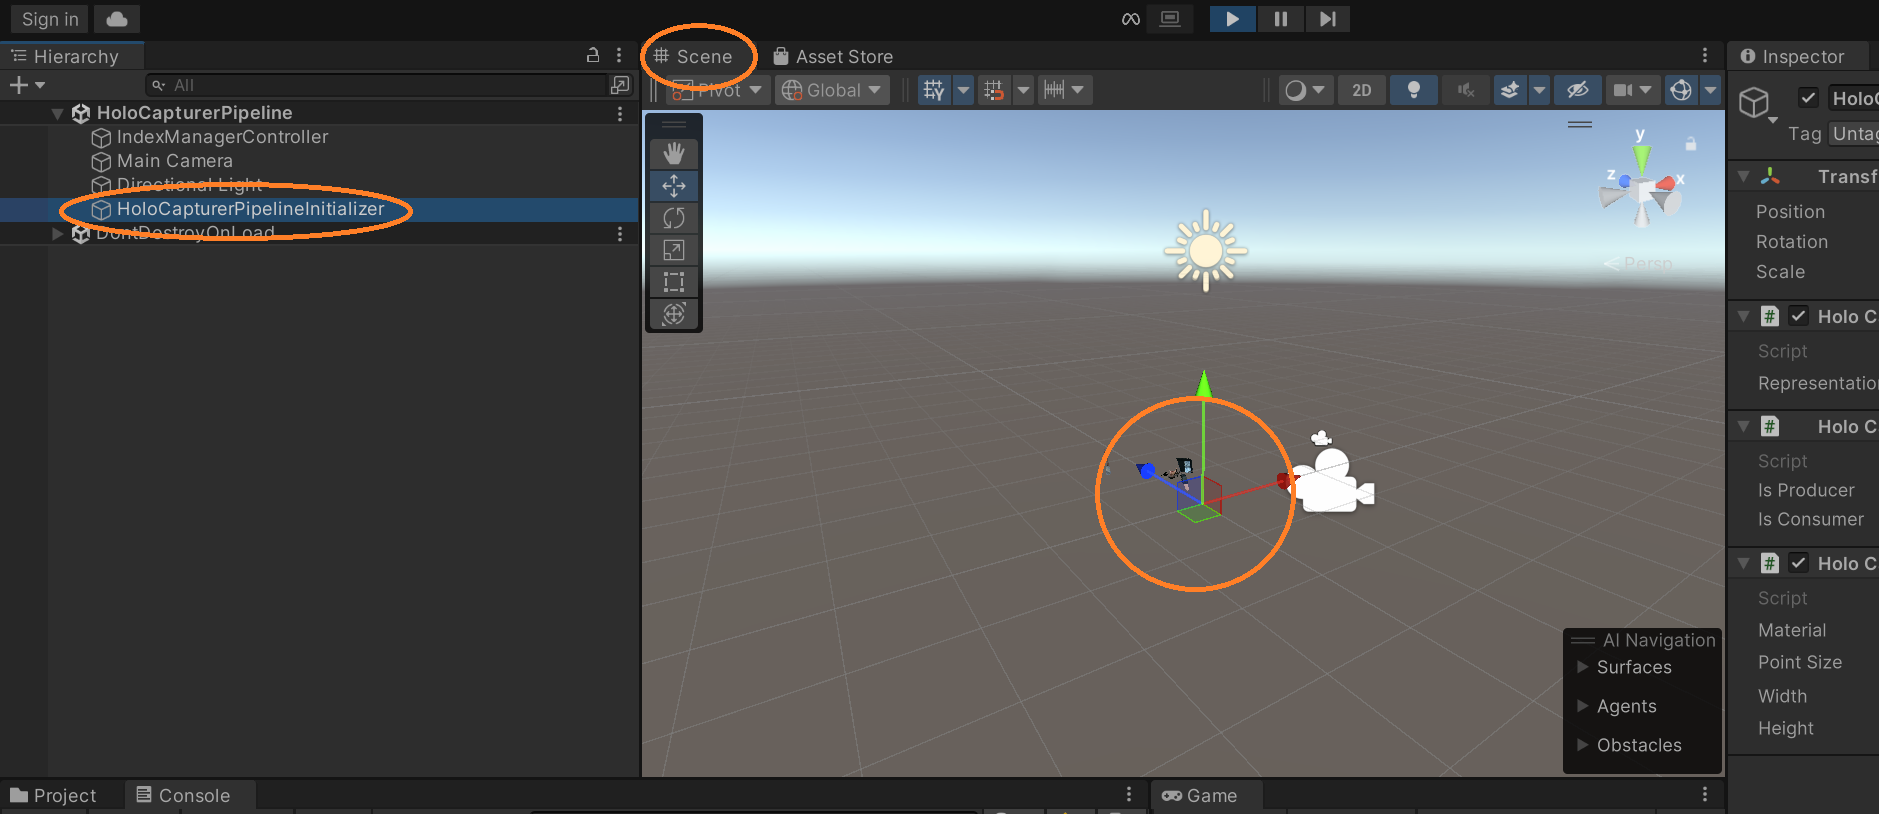Select the Scale tool
The image size is (1879, 814).
pyautogui.click(x=674, y=250)
